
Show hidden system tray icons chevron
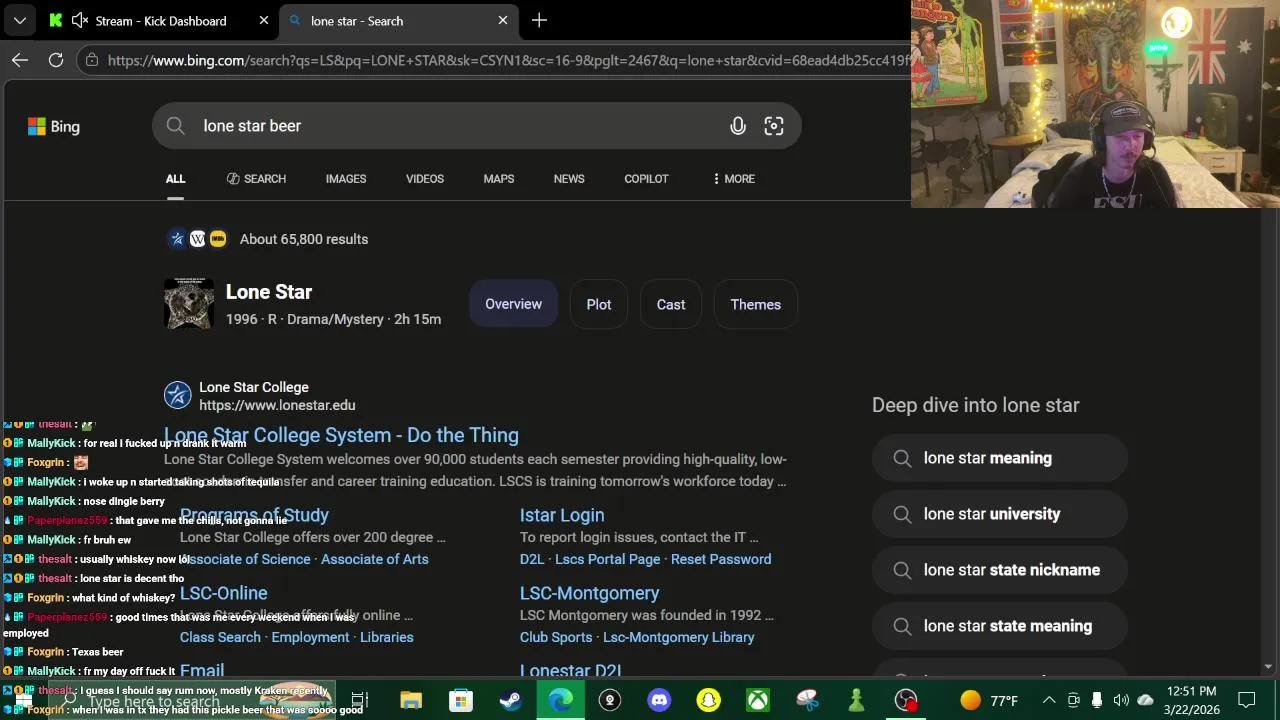[x=1048, y=700]
